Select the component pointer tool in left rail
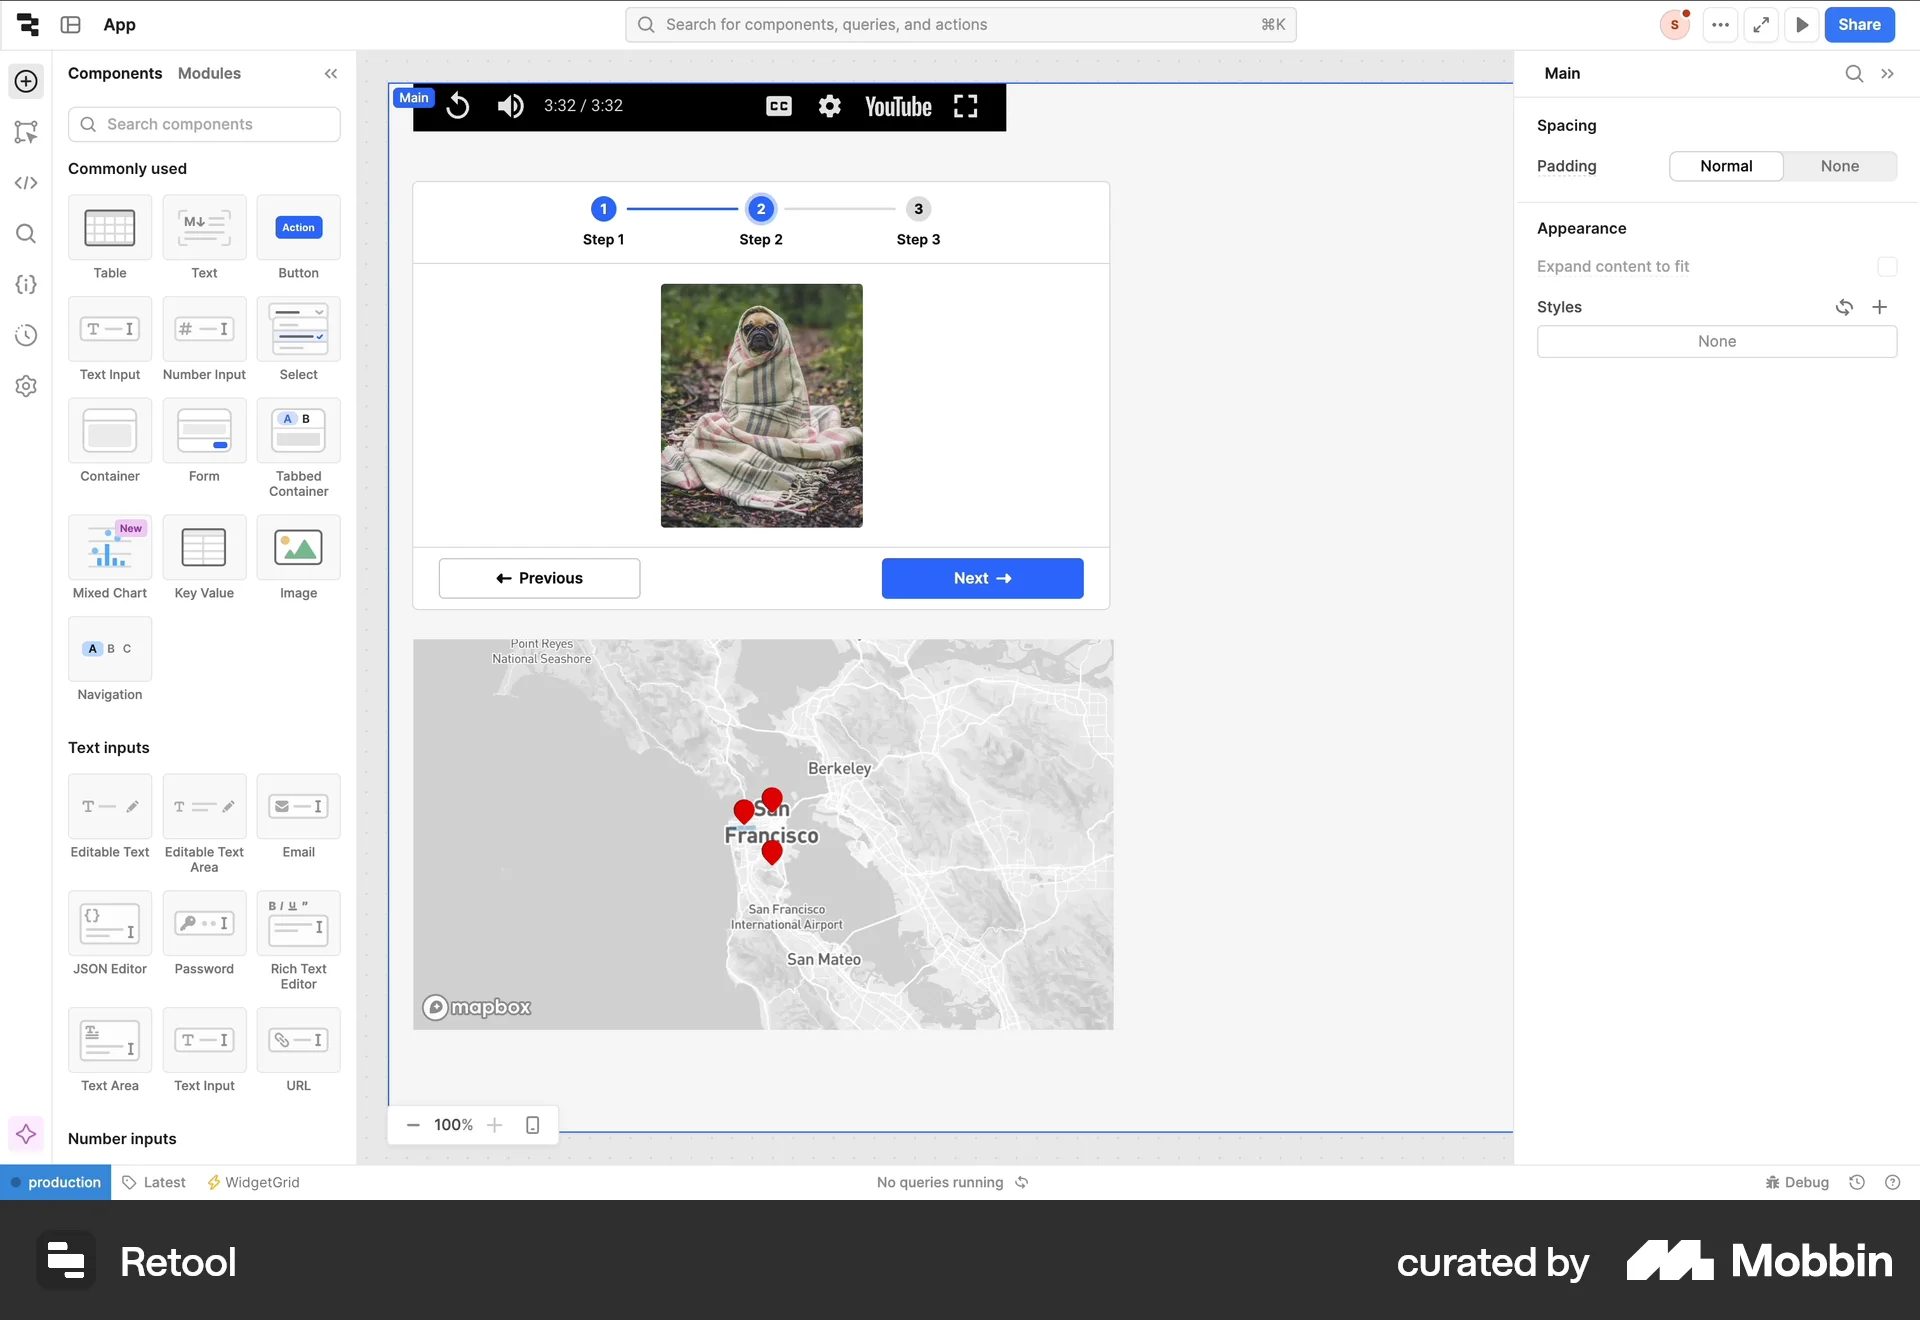Viewport: 1920px width, 1320px height. [25, 132]
